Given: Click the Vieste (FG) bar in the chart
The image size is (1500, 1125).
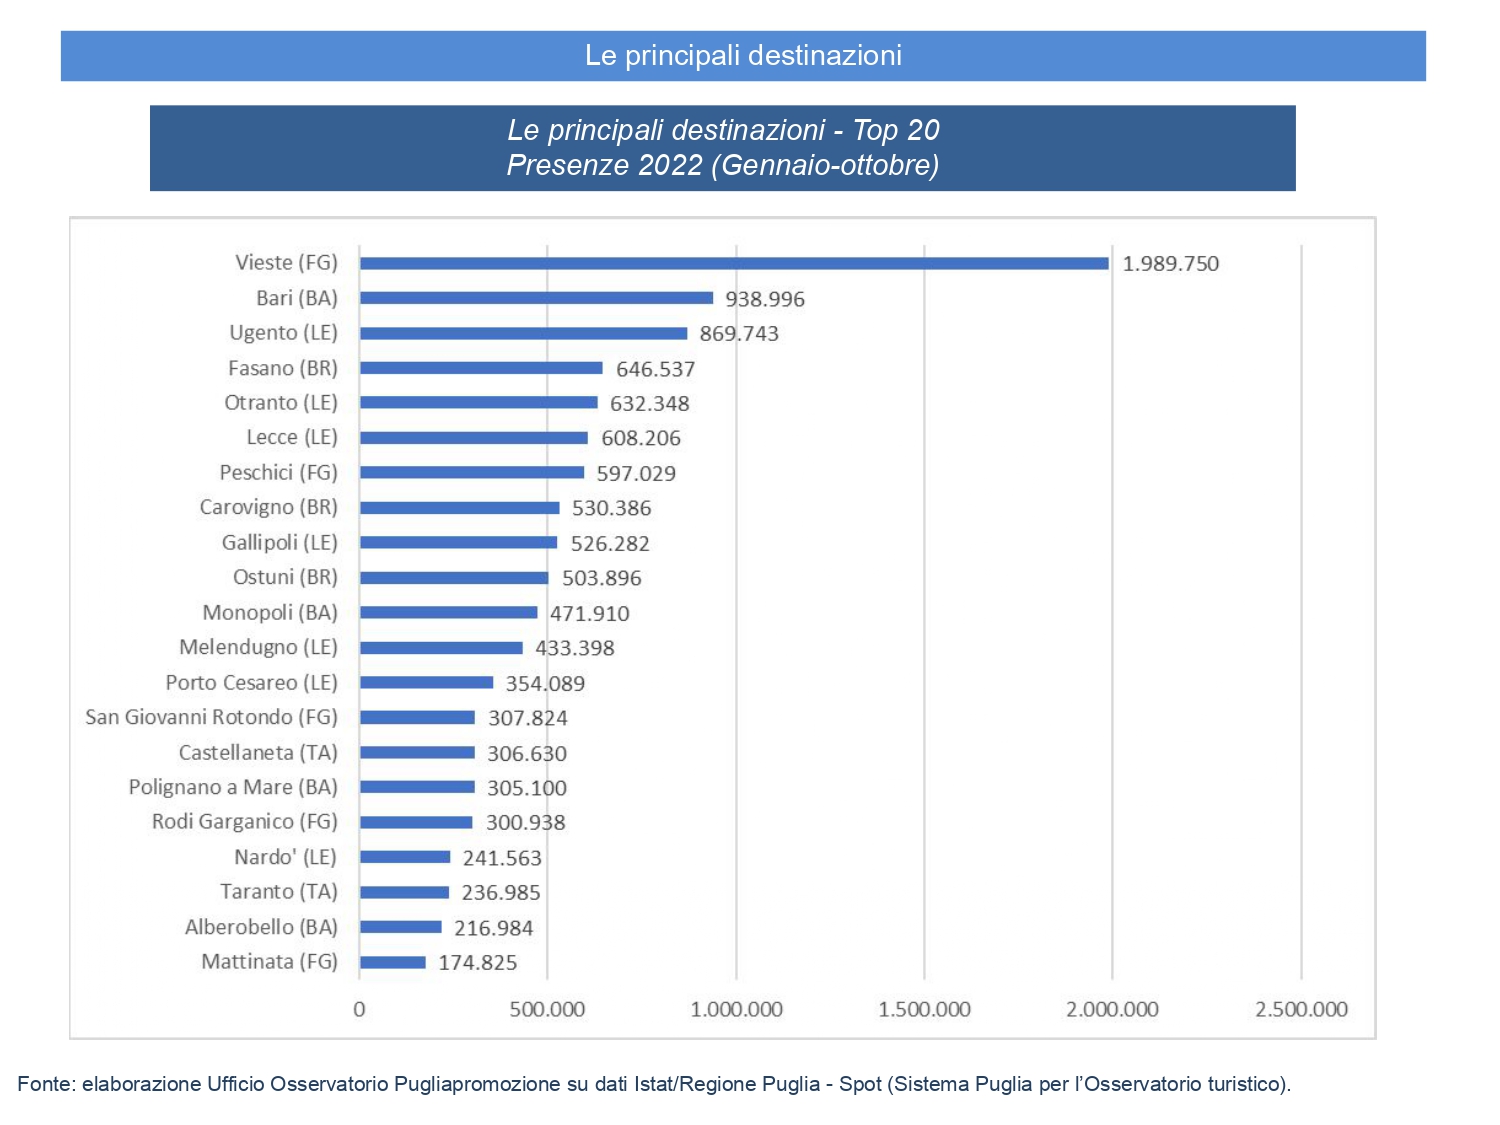Looking at the screenshot, I should coord(734,263).
